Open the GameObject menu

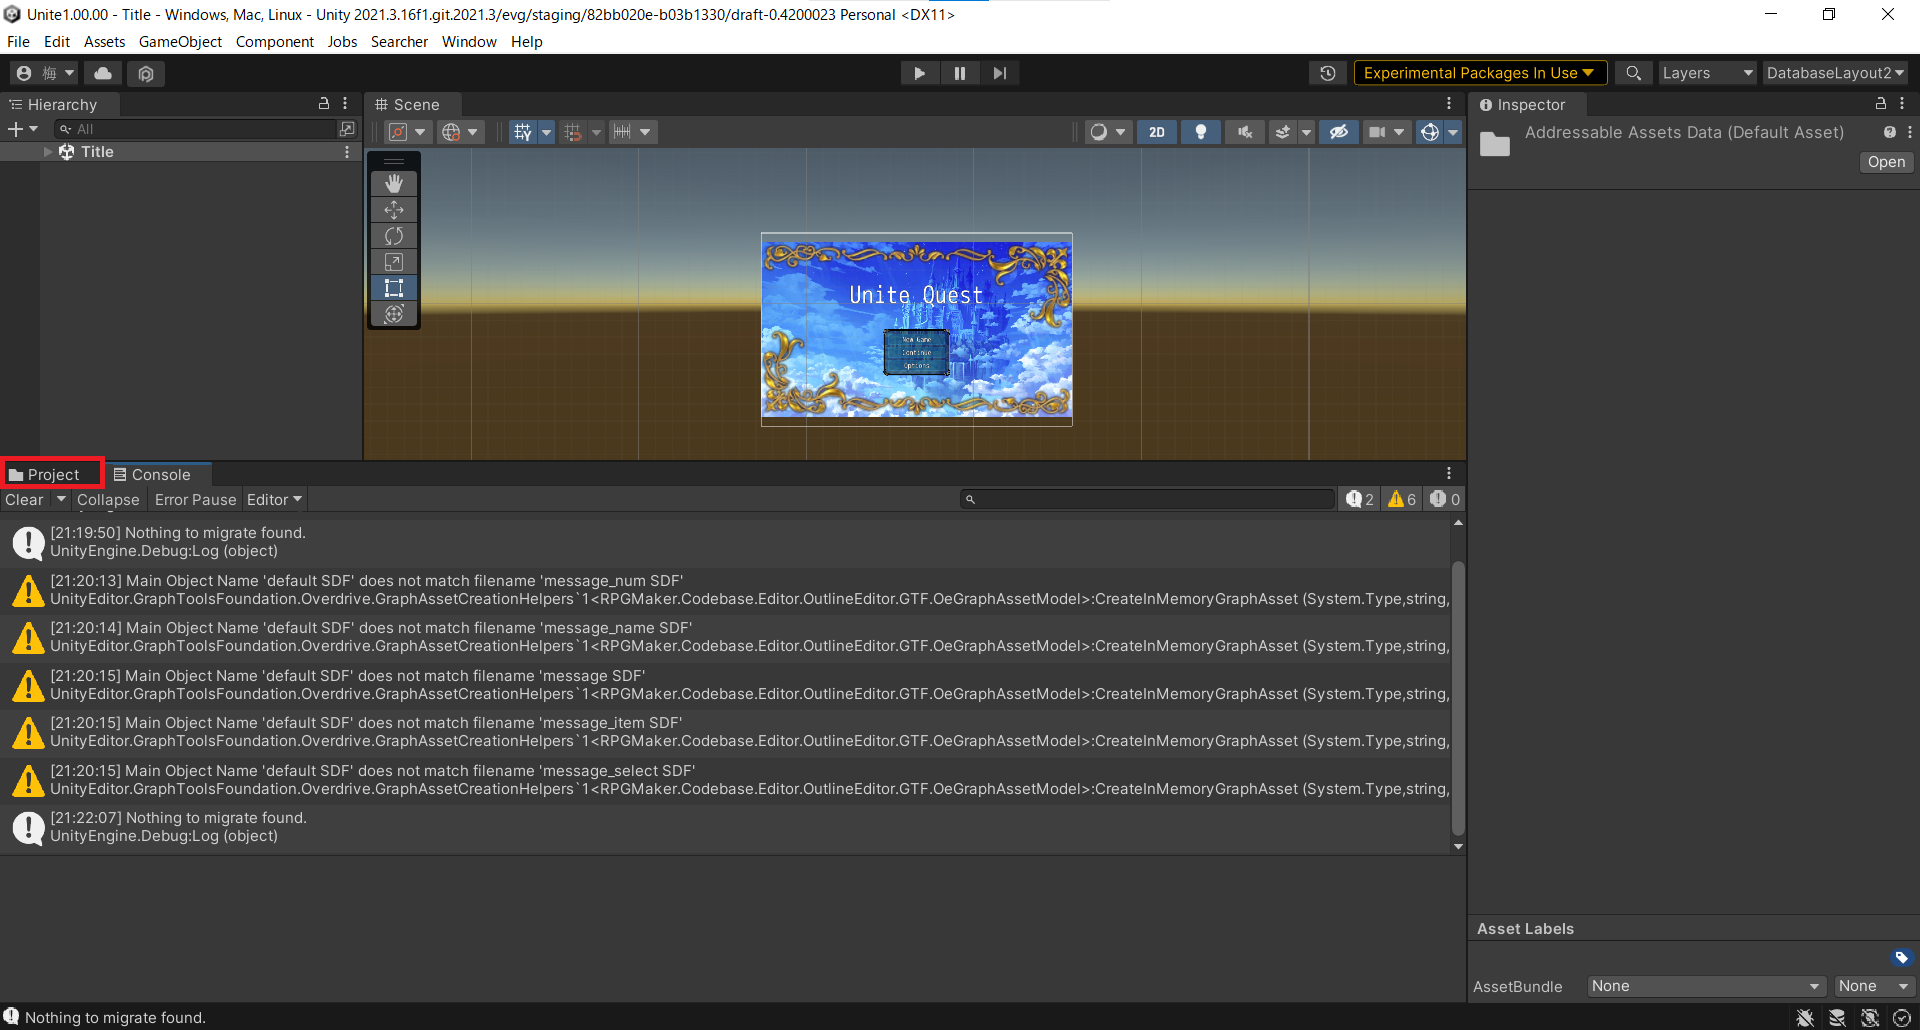(180, 42)
